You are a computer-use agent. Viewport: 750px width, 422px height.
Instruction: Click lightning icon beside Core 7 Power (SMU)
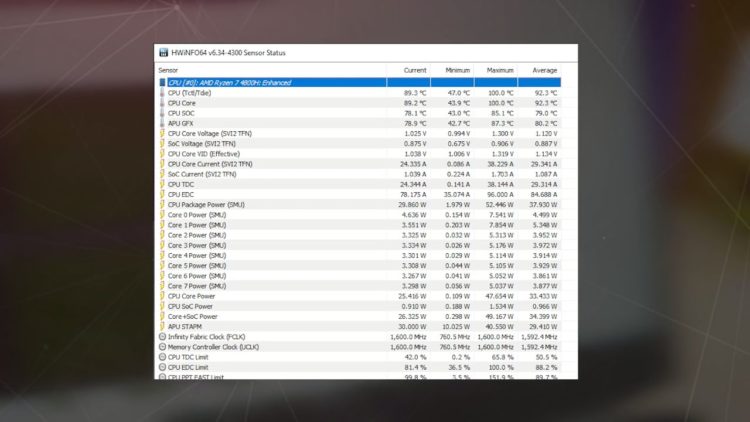point(162,286)
